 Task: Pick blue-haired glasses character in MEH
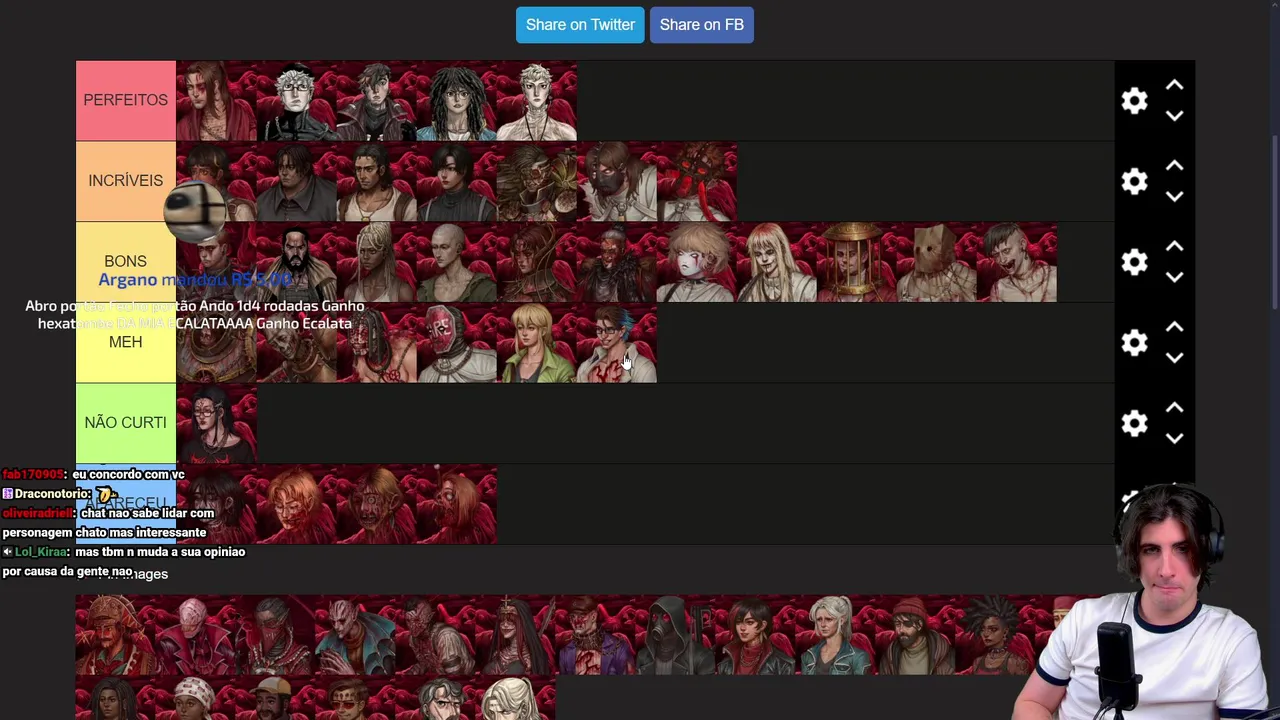617,343
